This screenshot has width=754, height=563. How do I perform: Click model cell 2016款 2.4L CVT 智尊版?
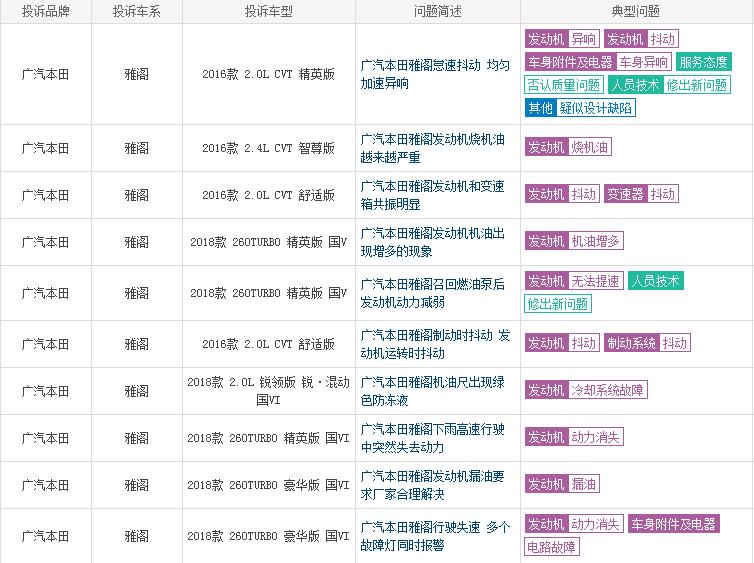coord(268,148)
